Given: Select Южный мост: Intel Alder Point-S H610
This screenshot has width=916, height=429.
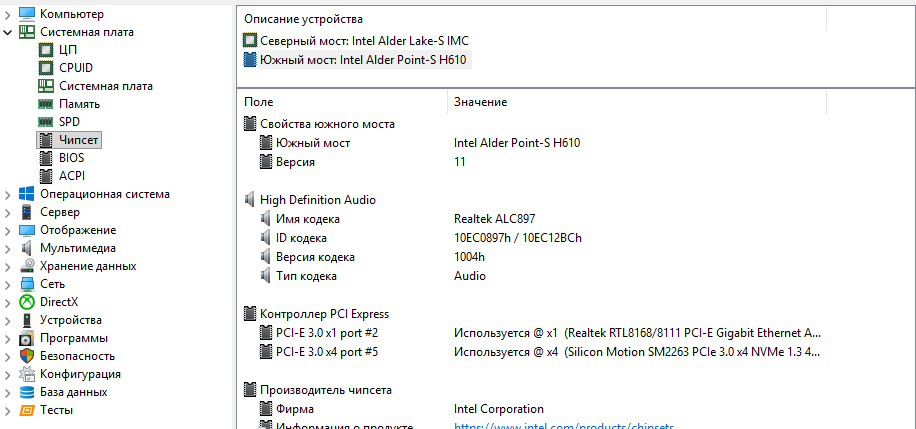Looking at the screenshot, I should coord(363,60).
